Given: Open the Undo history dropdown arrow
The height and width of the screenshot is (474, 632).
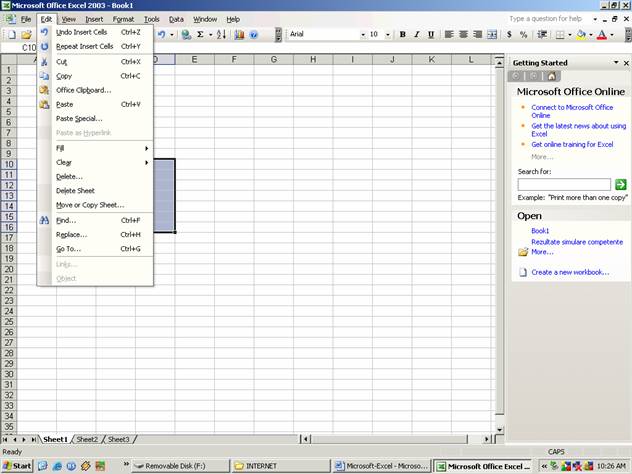Looking at the screenshot, I should [x=172, y=35].
